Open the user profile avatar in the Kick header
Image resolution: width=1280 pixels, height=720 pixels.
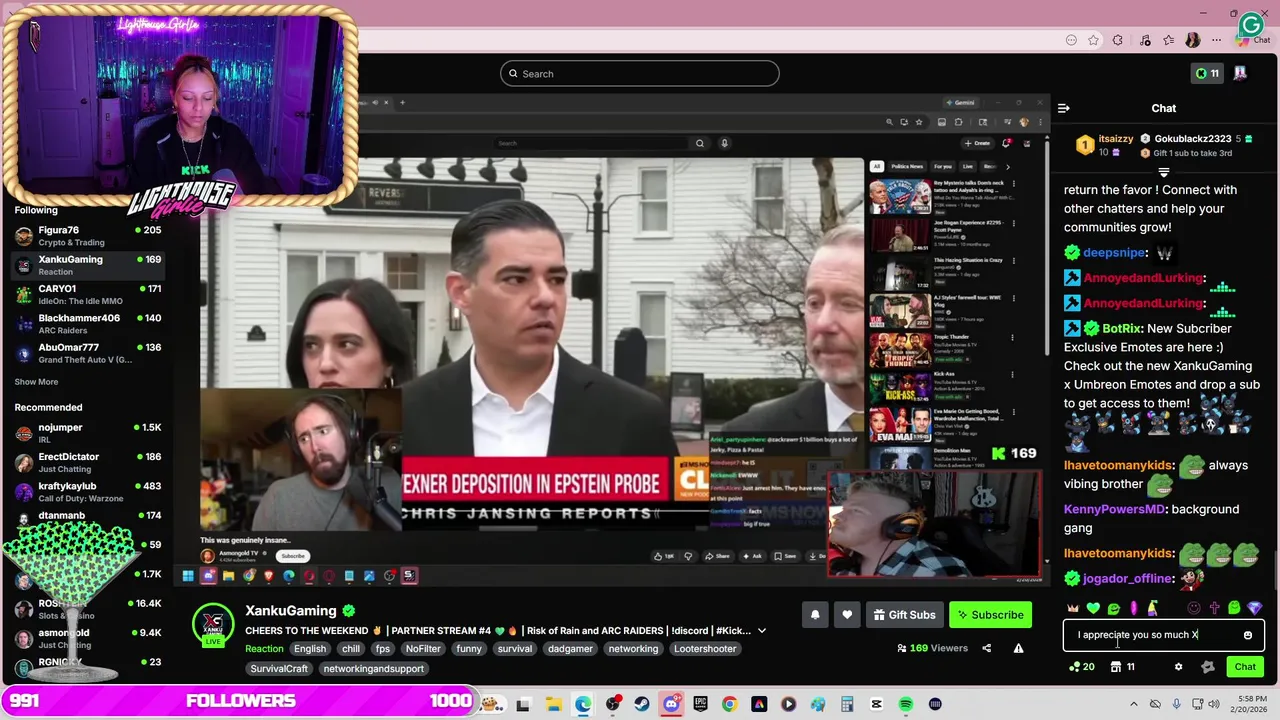click(x=1240, y=73)
